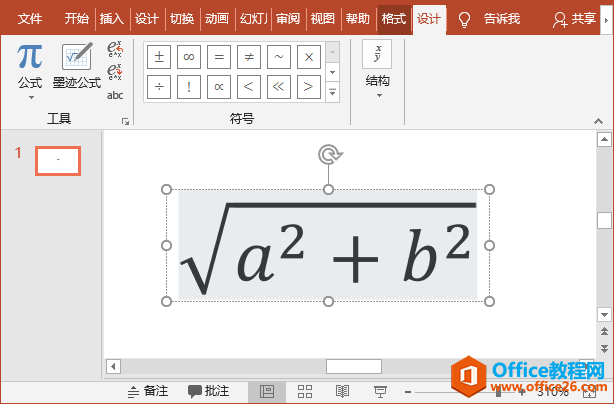This screenshot has height=404, width=614.
Task: Click inside the square root equation
Action: point(328,245)
